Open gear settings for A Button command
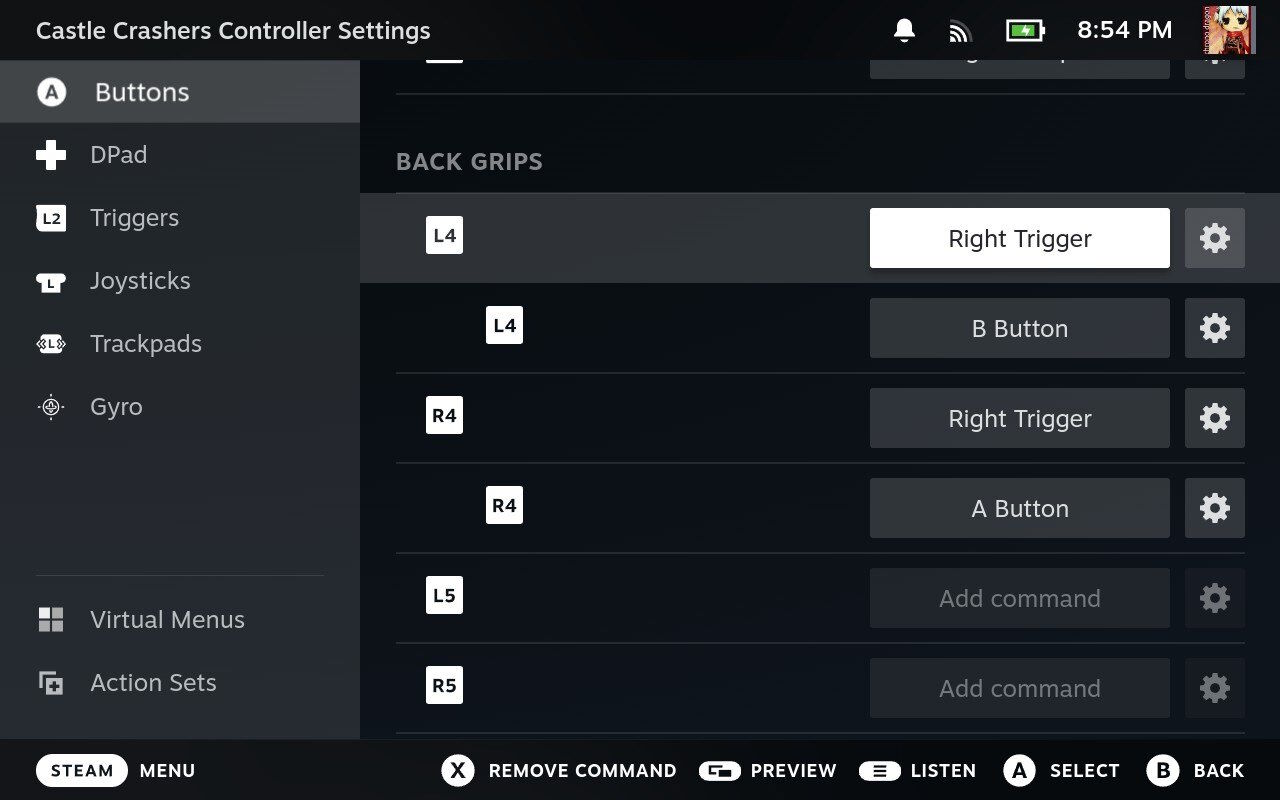1280x800 pixels. tap(1214, 508)
